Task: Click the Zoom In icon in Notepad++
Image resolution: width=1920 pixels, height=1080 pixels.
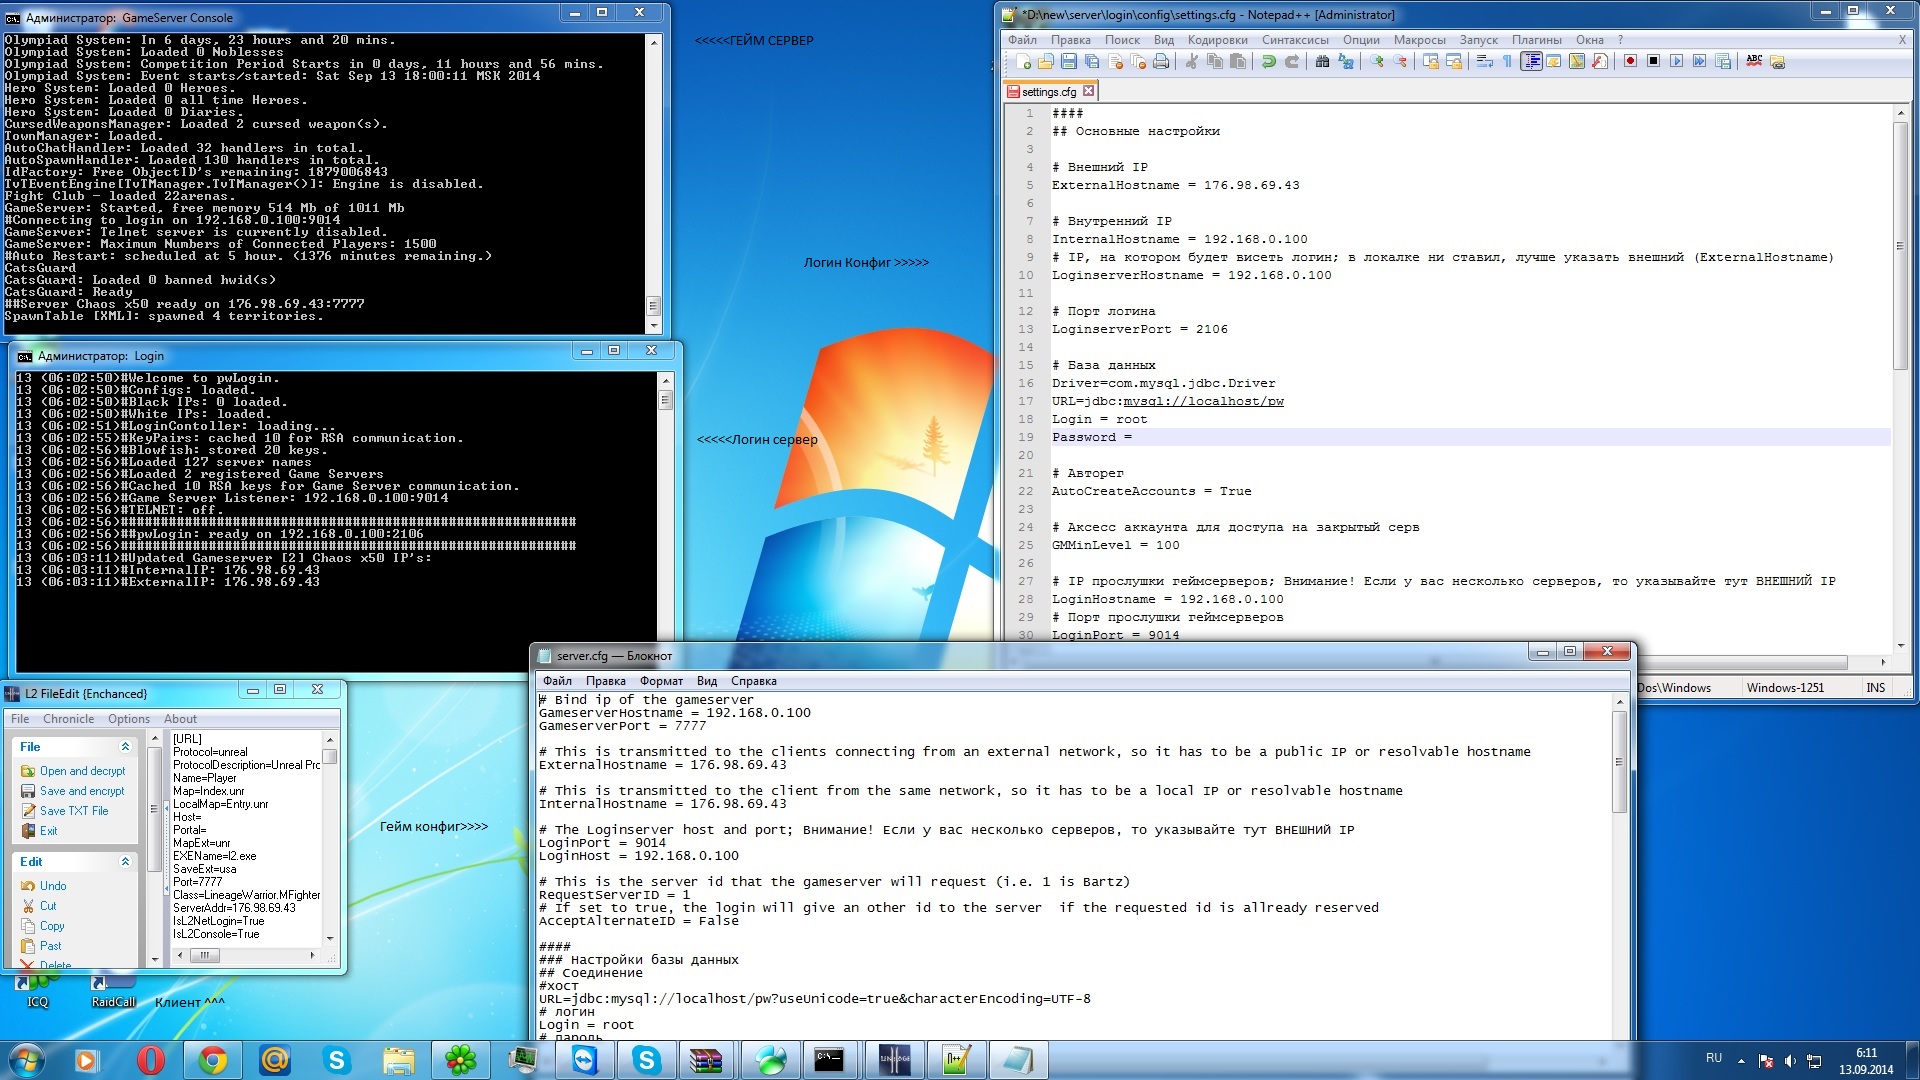Action: pyautogui.click(x=1377, y=61)
